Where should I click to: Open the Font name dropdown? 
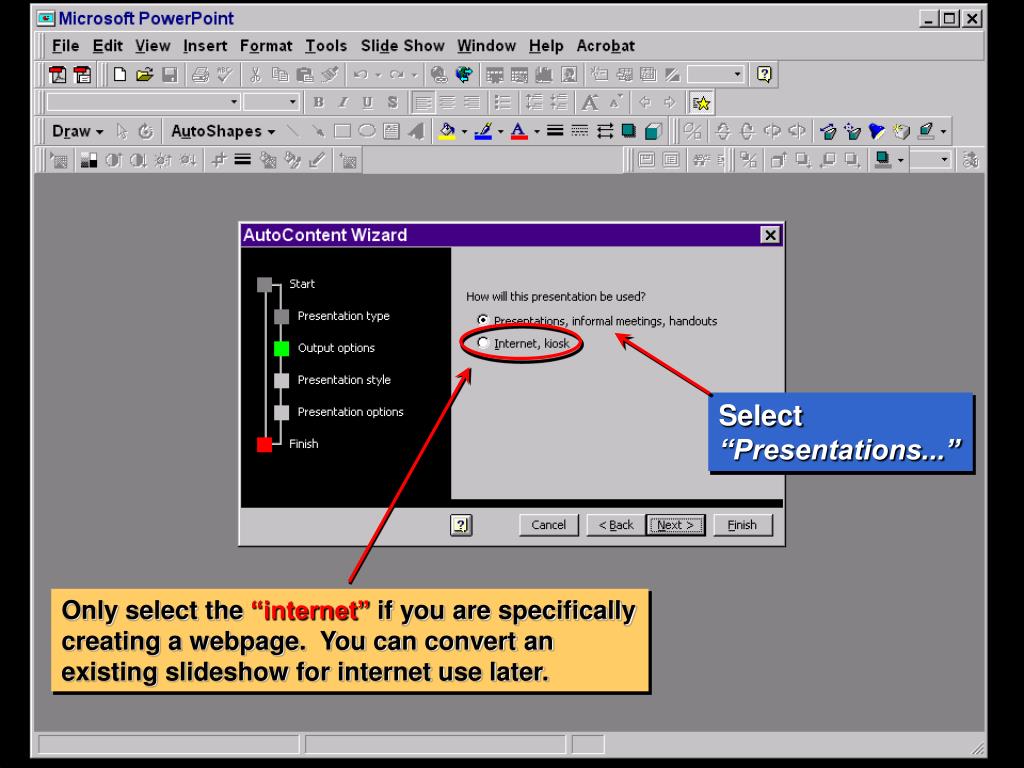pos(234,103)
